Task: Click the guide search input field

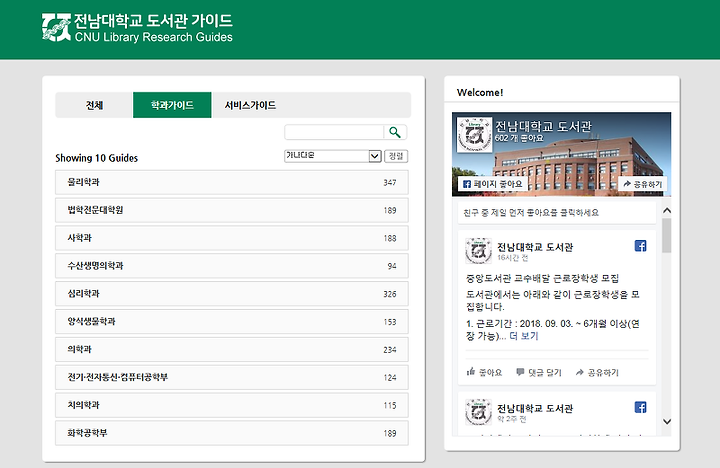Action: click(334, 132)
